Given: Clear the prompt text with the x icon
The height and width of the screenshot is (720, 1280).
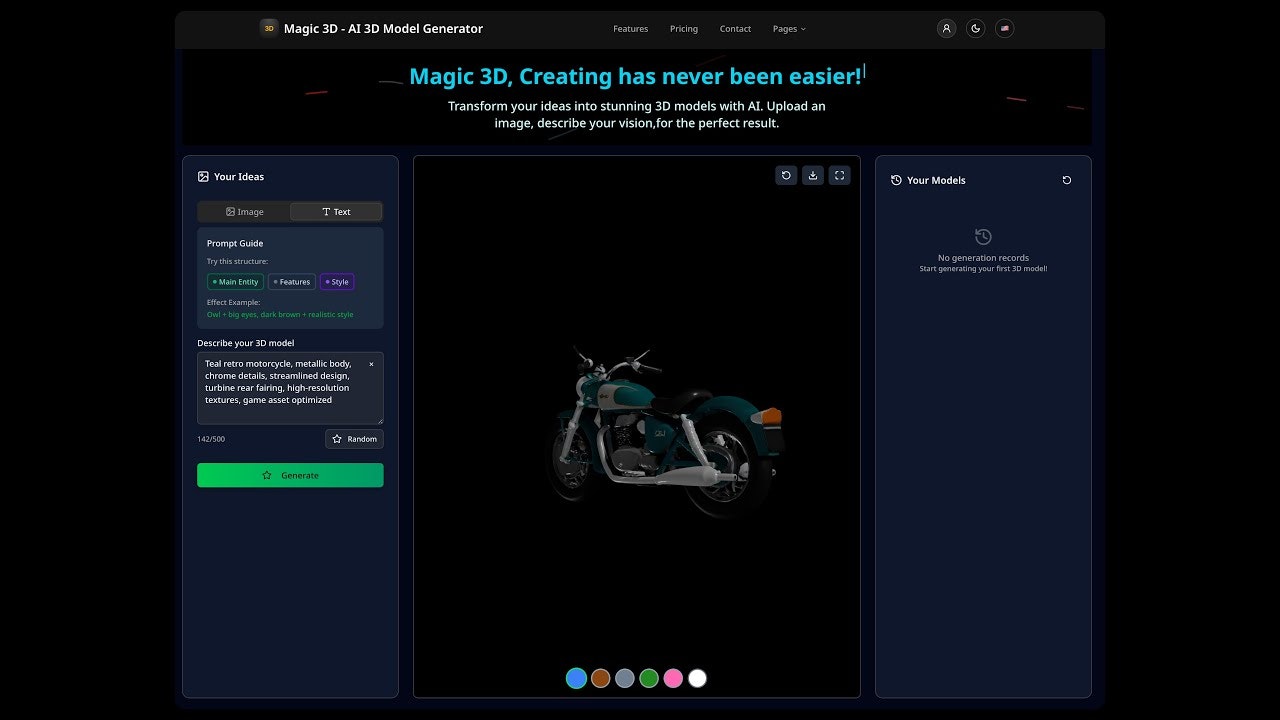Looking at the screenshot, I should 371,364.
